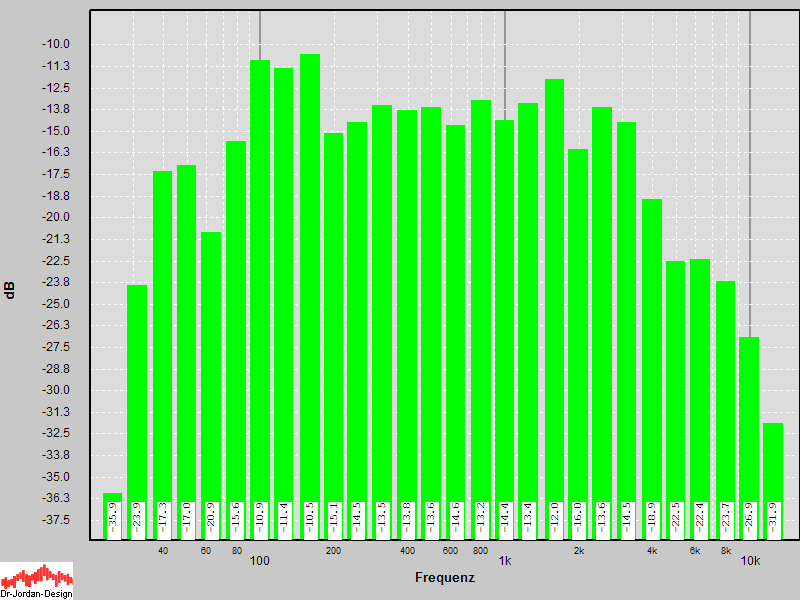800x600 pixels.
Task: Click the -23.9 value label
Action: 137,520
